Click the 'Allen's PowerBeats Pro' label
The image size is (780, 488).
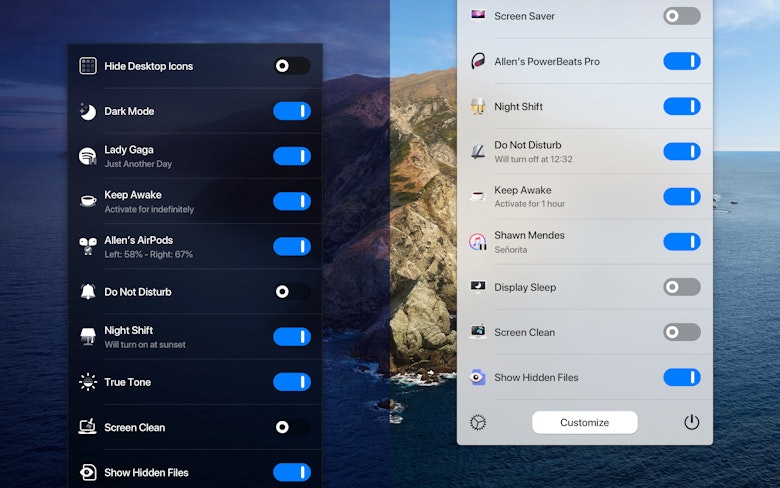click(x=547, y=62)
